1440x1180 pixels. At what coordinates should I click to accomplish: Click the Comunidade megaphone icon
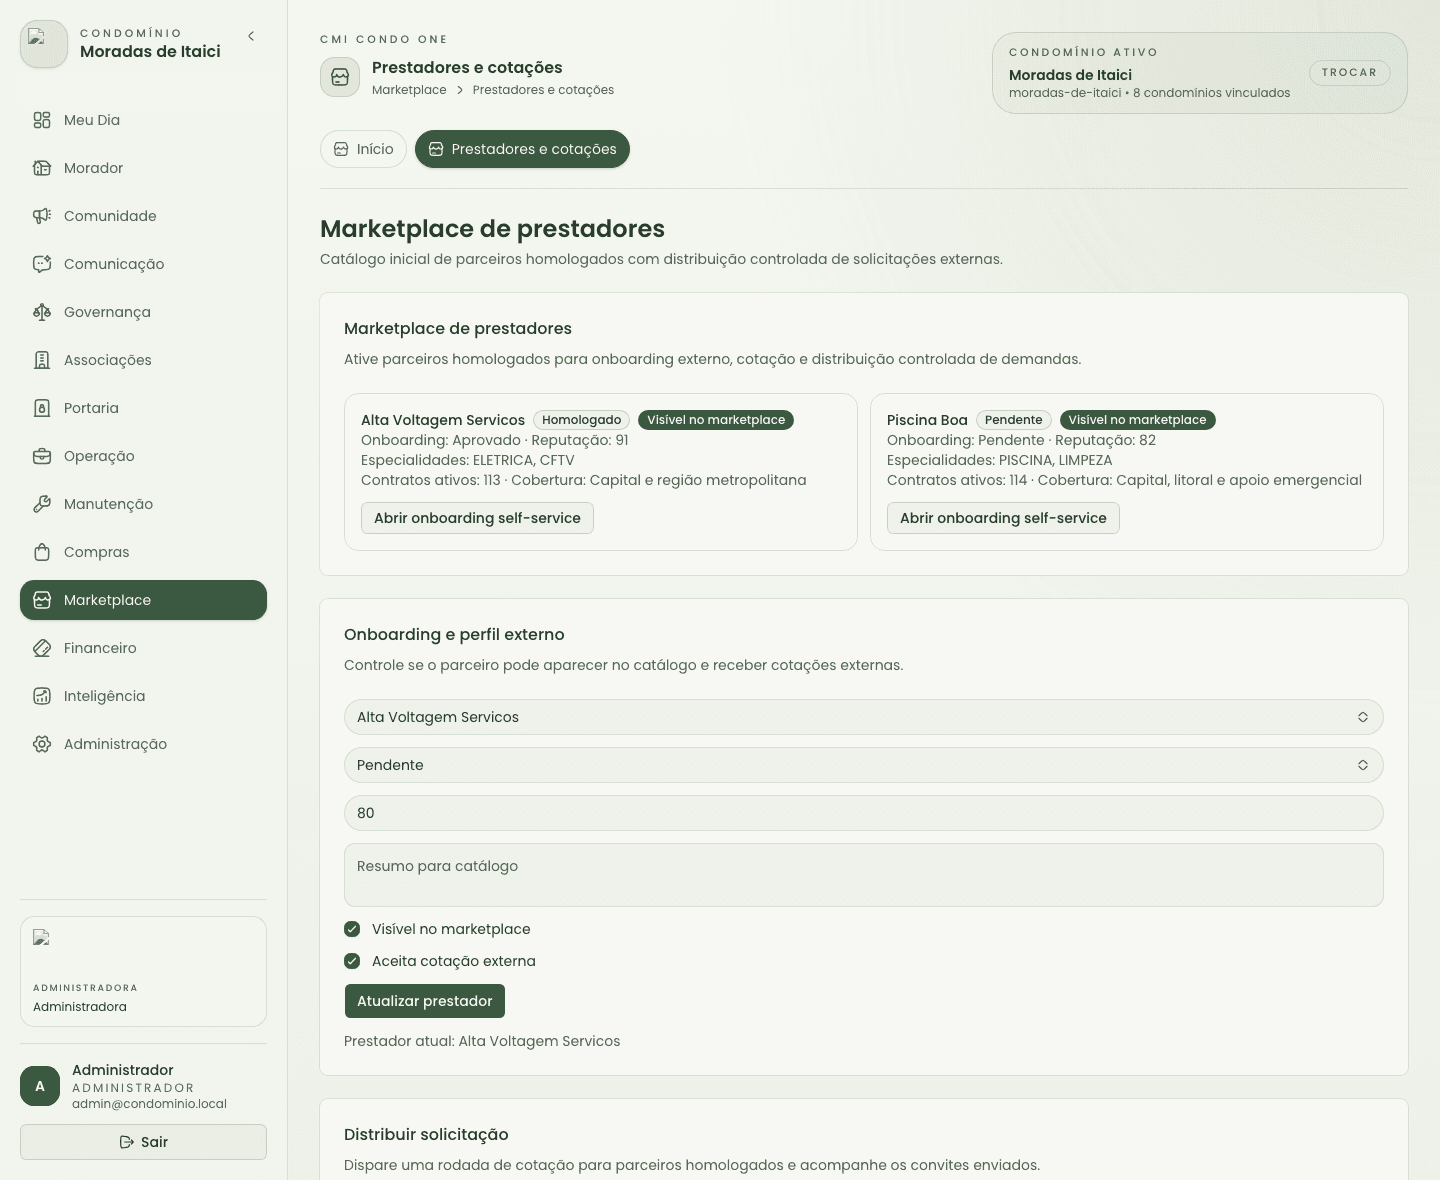pyautogui.click(x=42, y=216)
